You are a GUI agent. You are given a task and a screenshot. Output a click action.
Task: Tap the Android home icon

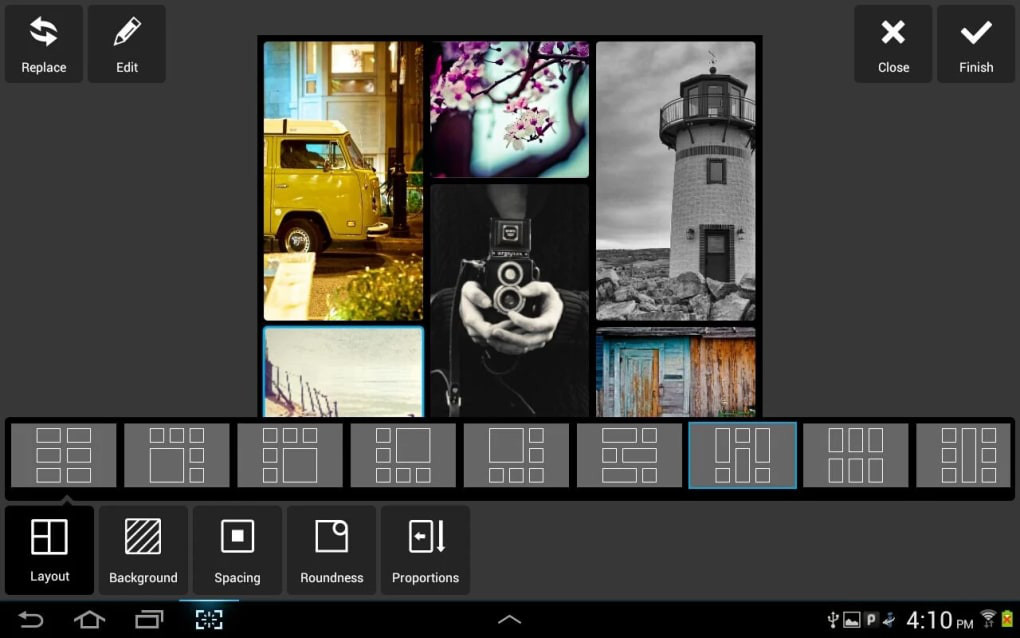click(x=89, y=620)
